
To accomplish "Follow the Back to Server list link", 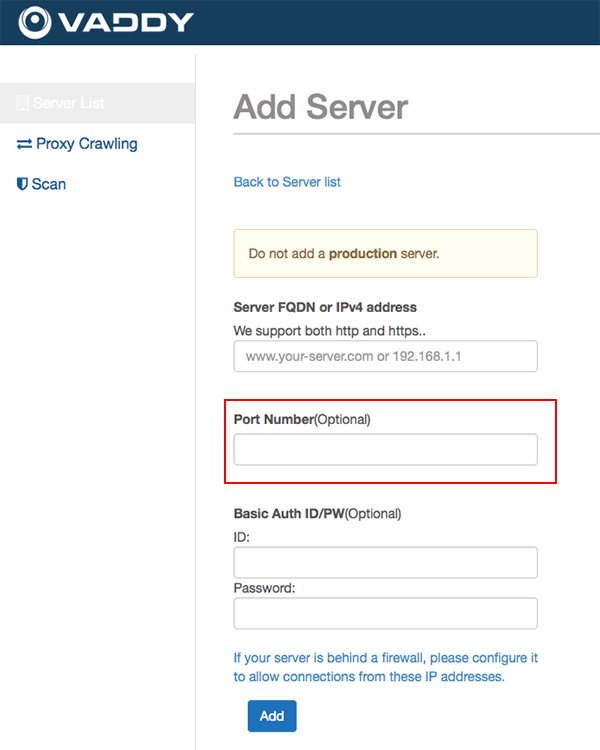I will [x=287, y=182].
